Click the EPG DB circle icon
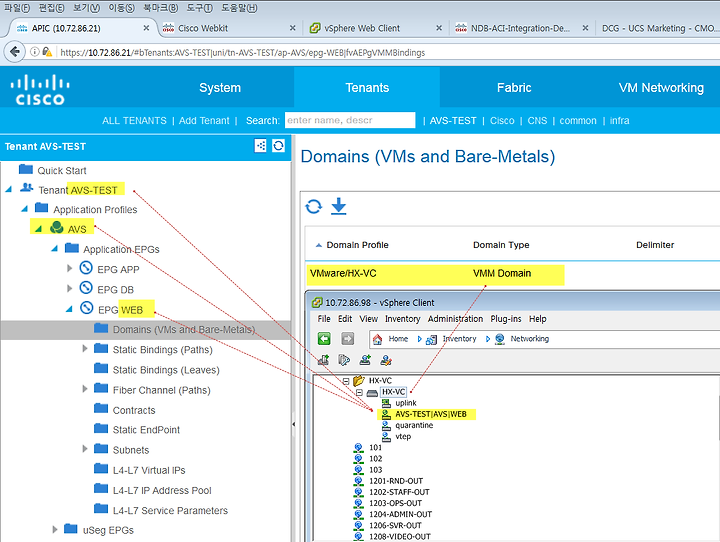This screenshot has height=542, width=720. [86, 288]
